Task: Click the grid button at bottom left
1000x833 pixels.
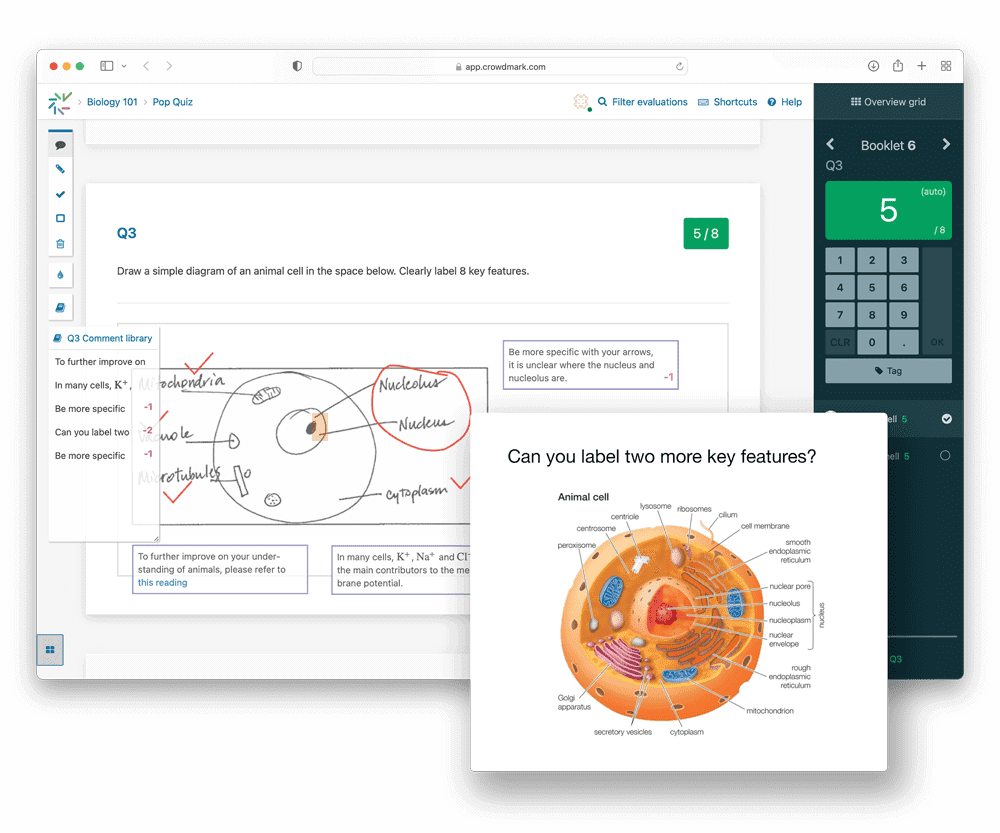Action: pyautogui.click(x=50, y=649)
